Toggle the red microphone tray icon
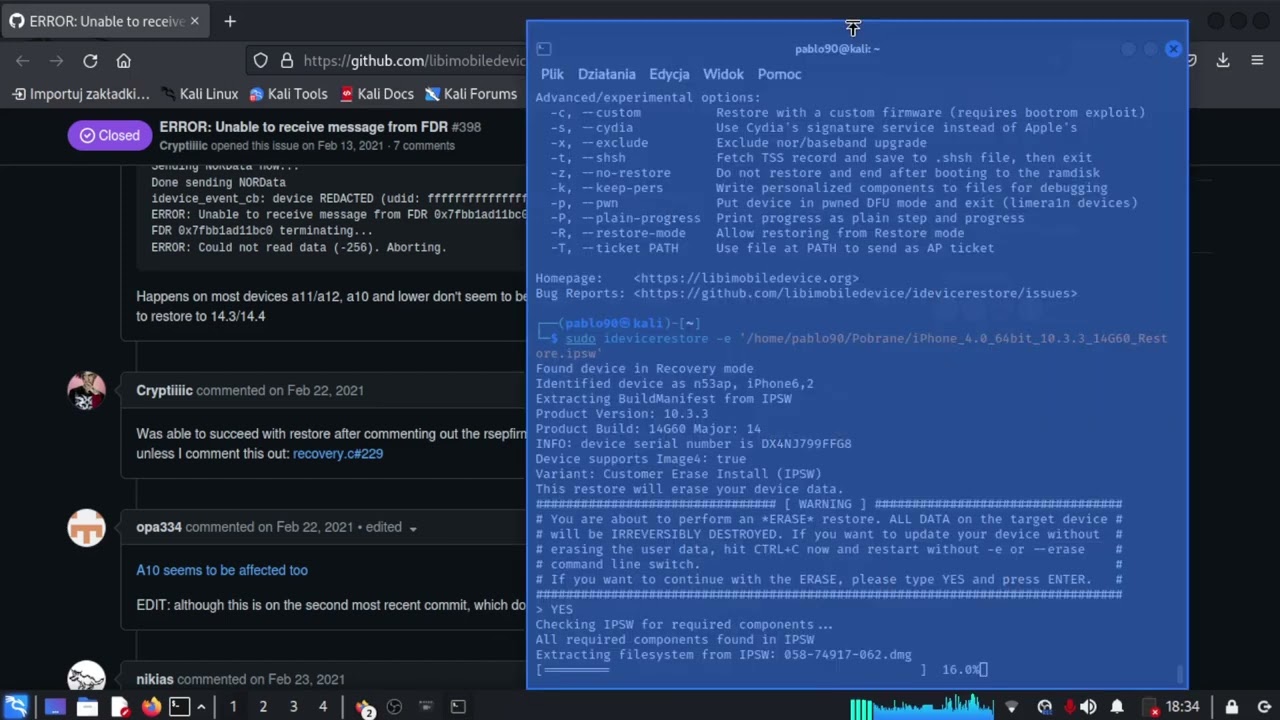This screenshot has width=1280, height=720. click(1068, 707)
